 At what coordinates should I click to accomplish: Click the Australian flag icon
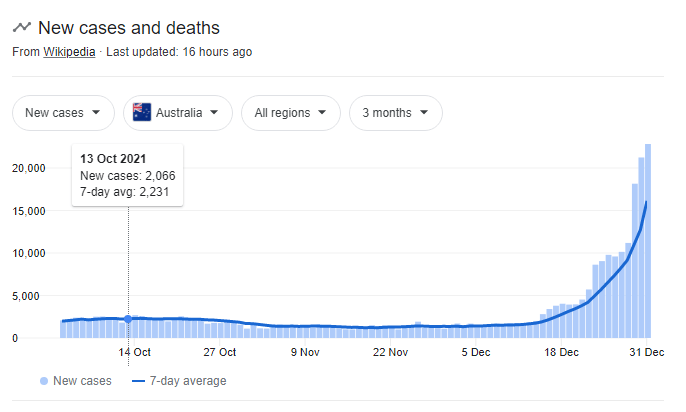point(142,113)
